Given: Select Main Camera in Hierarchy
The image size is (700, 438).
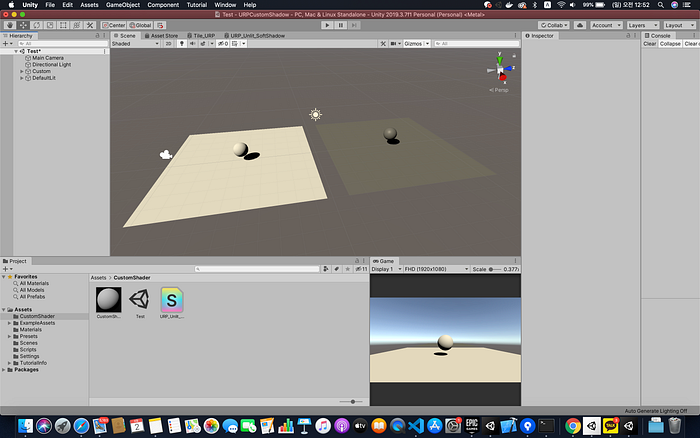Looking at the screenshot, I should [48, 58].
